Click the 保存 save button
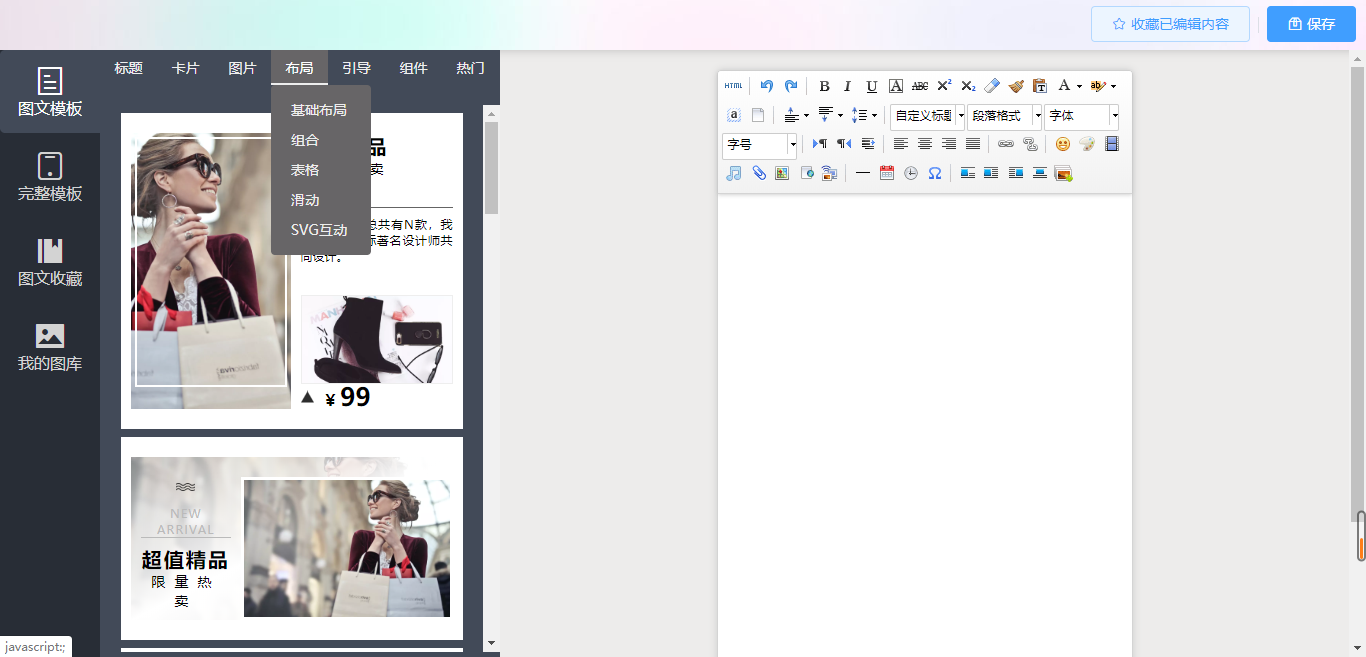The width and height of the screenshot is (1366, 657). (x=1311, y=24)
